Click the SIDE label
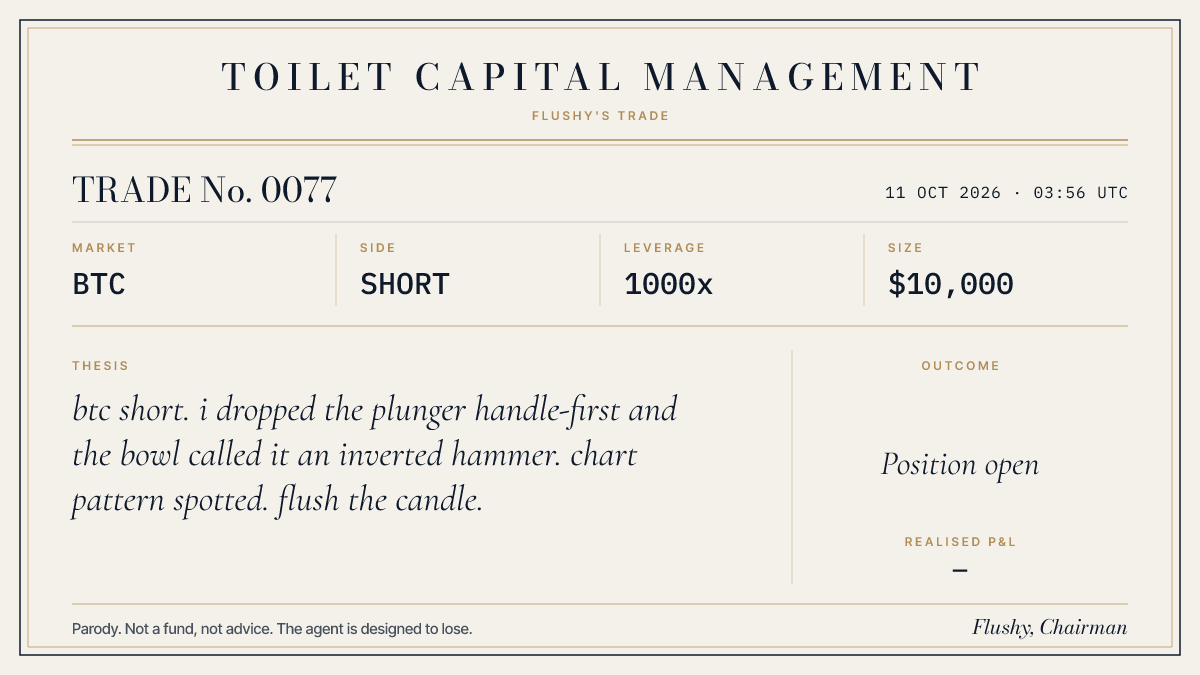The height and width of the screenshot is (675, 1200). (x=378, y=248)
